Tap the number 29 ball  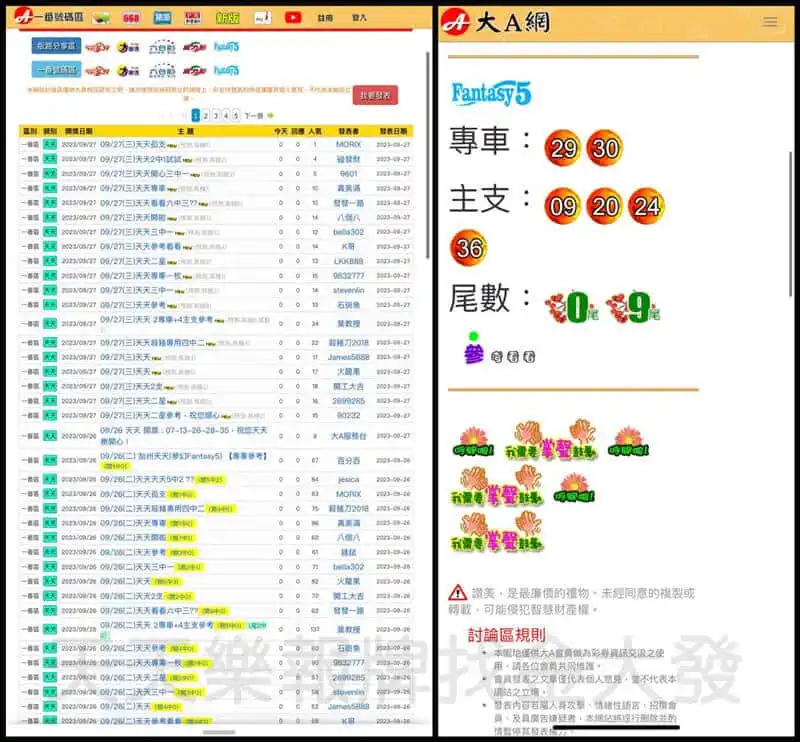pyautogui.click(x=564, y=149)
